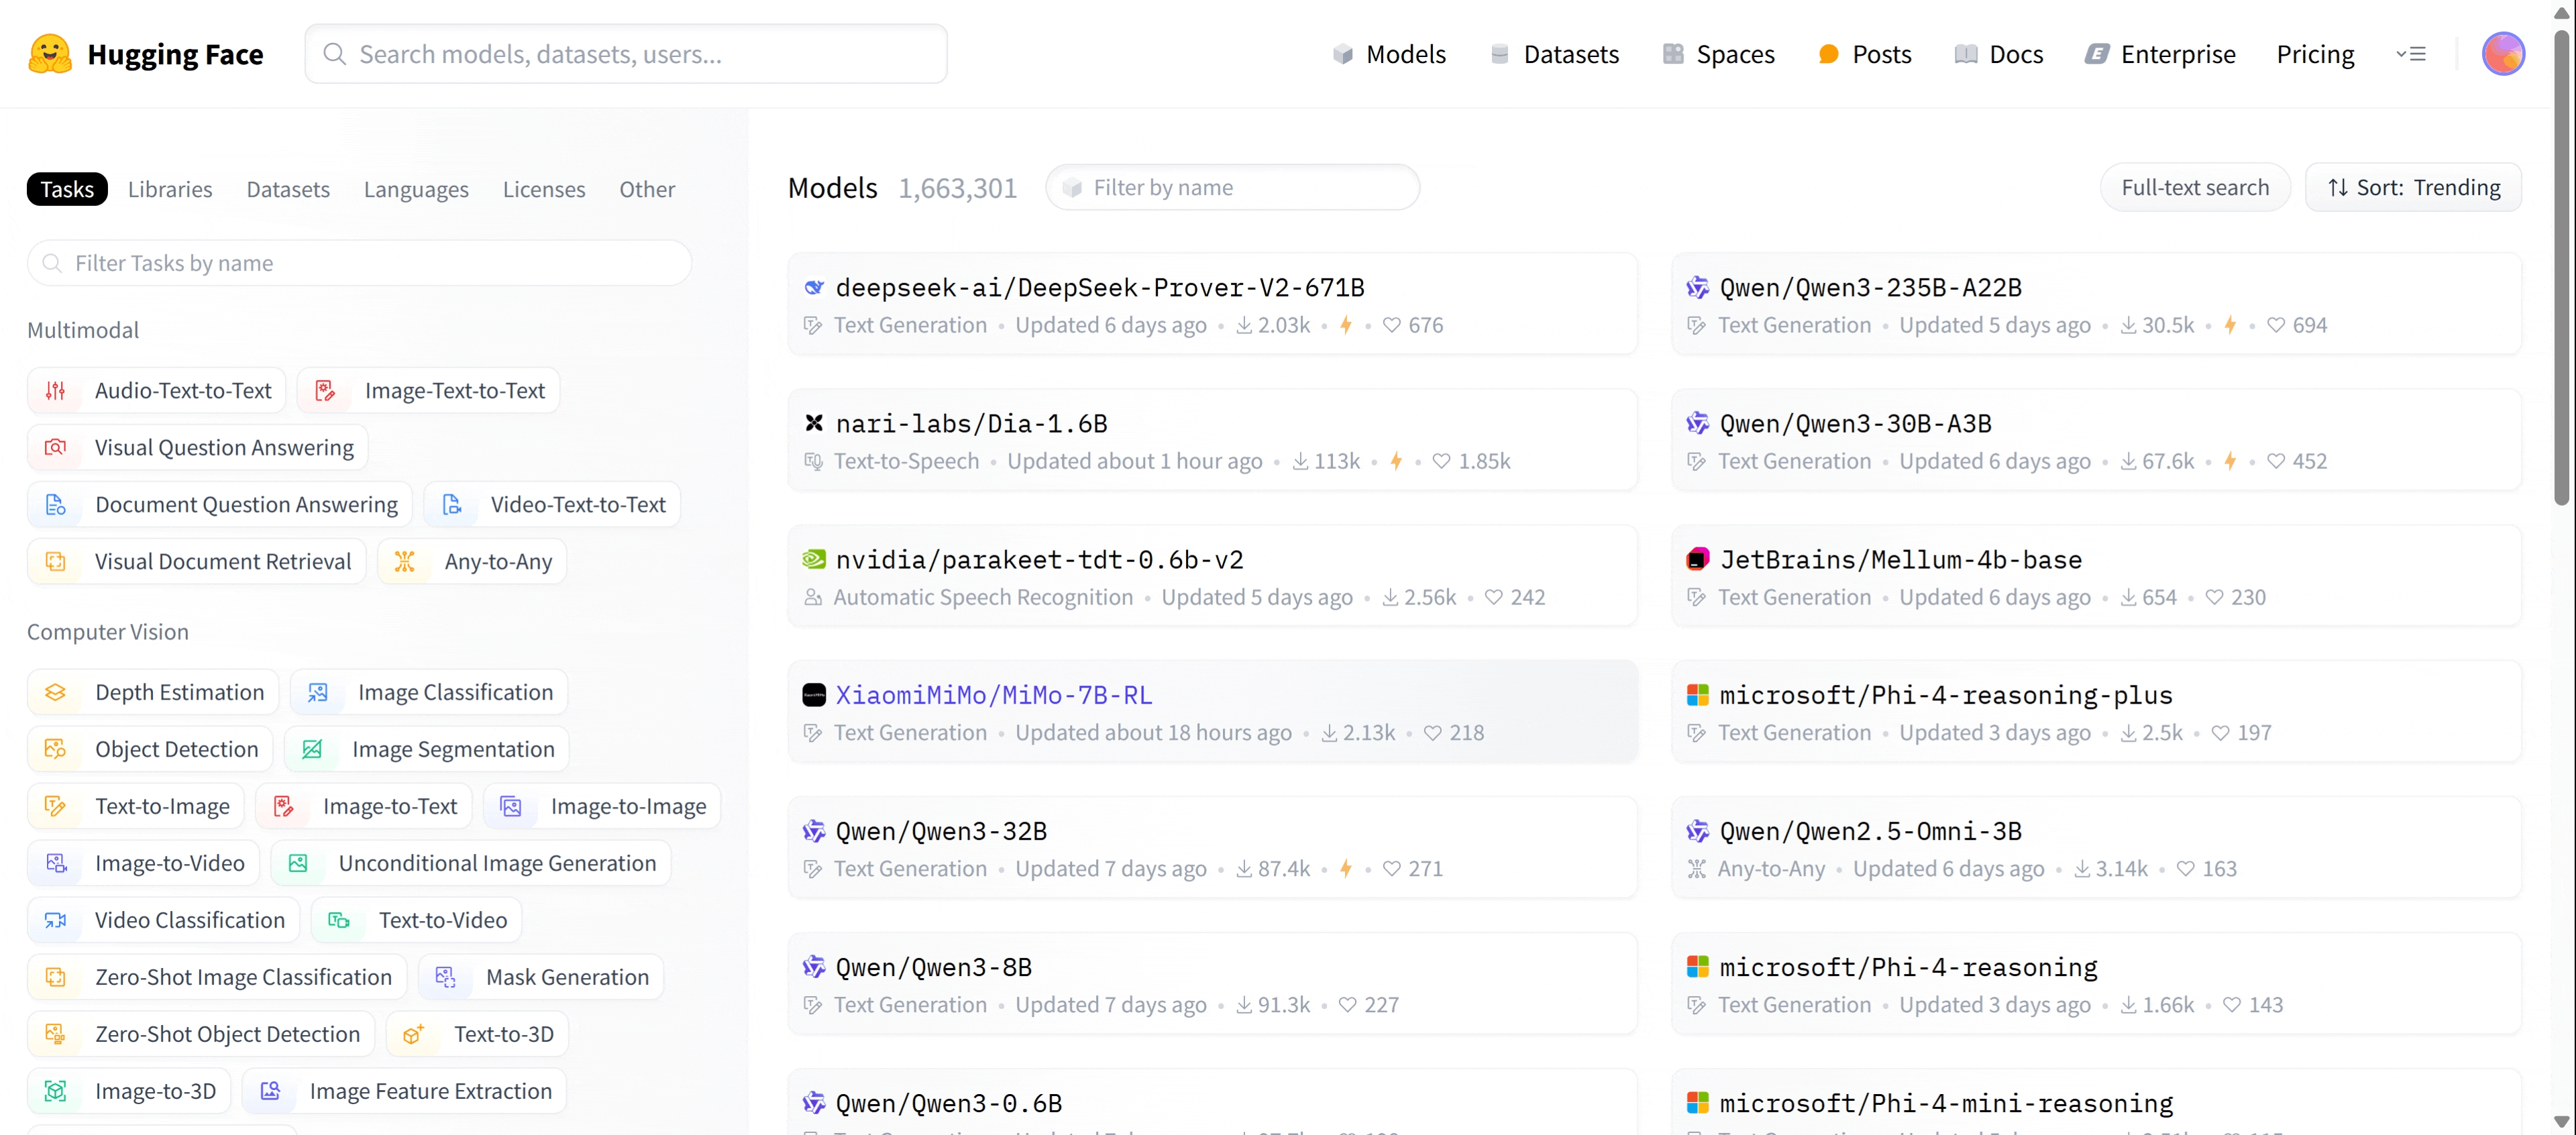
Task: Click the Image-Text-to-Text task icon
Action: coord(325,391)
